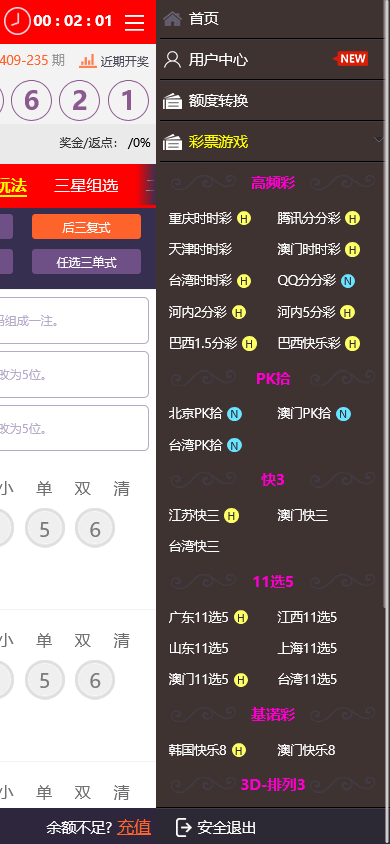Click the 基诺彩 category heading
The image size is (390, 844).
273,715
